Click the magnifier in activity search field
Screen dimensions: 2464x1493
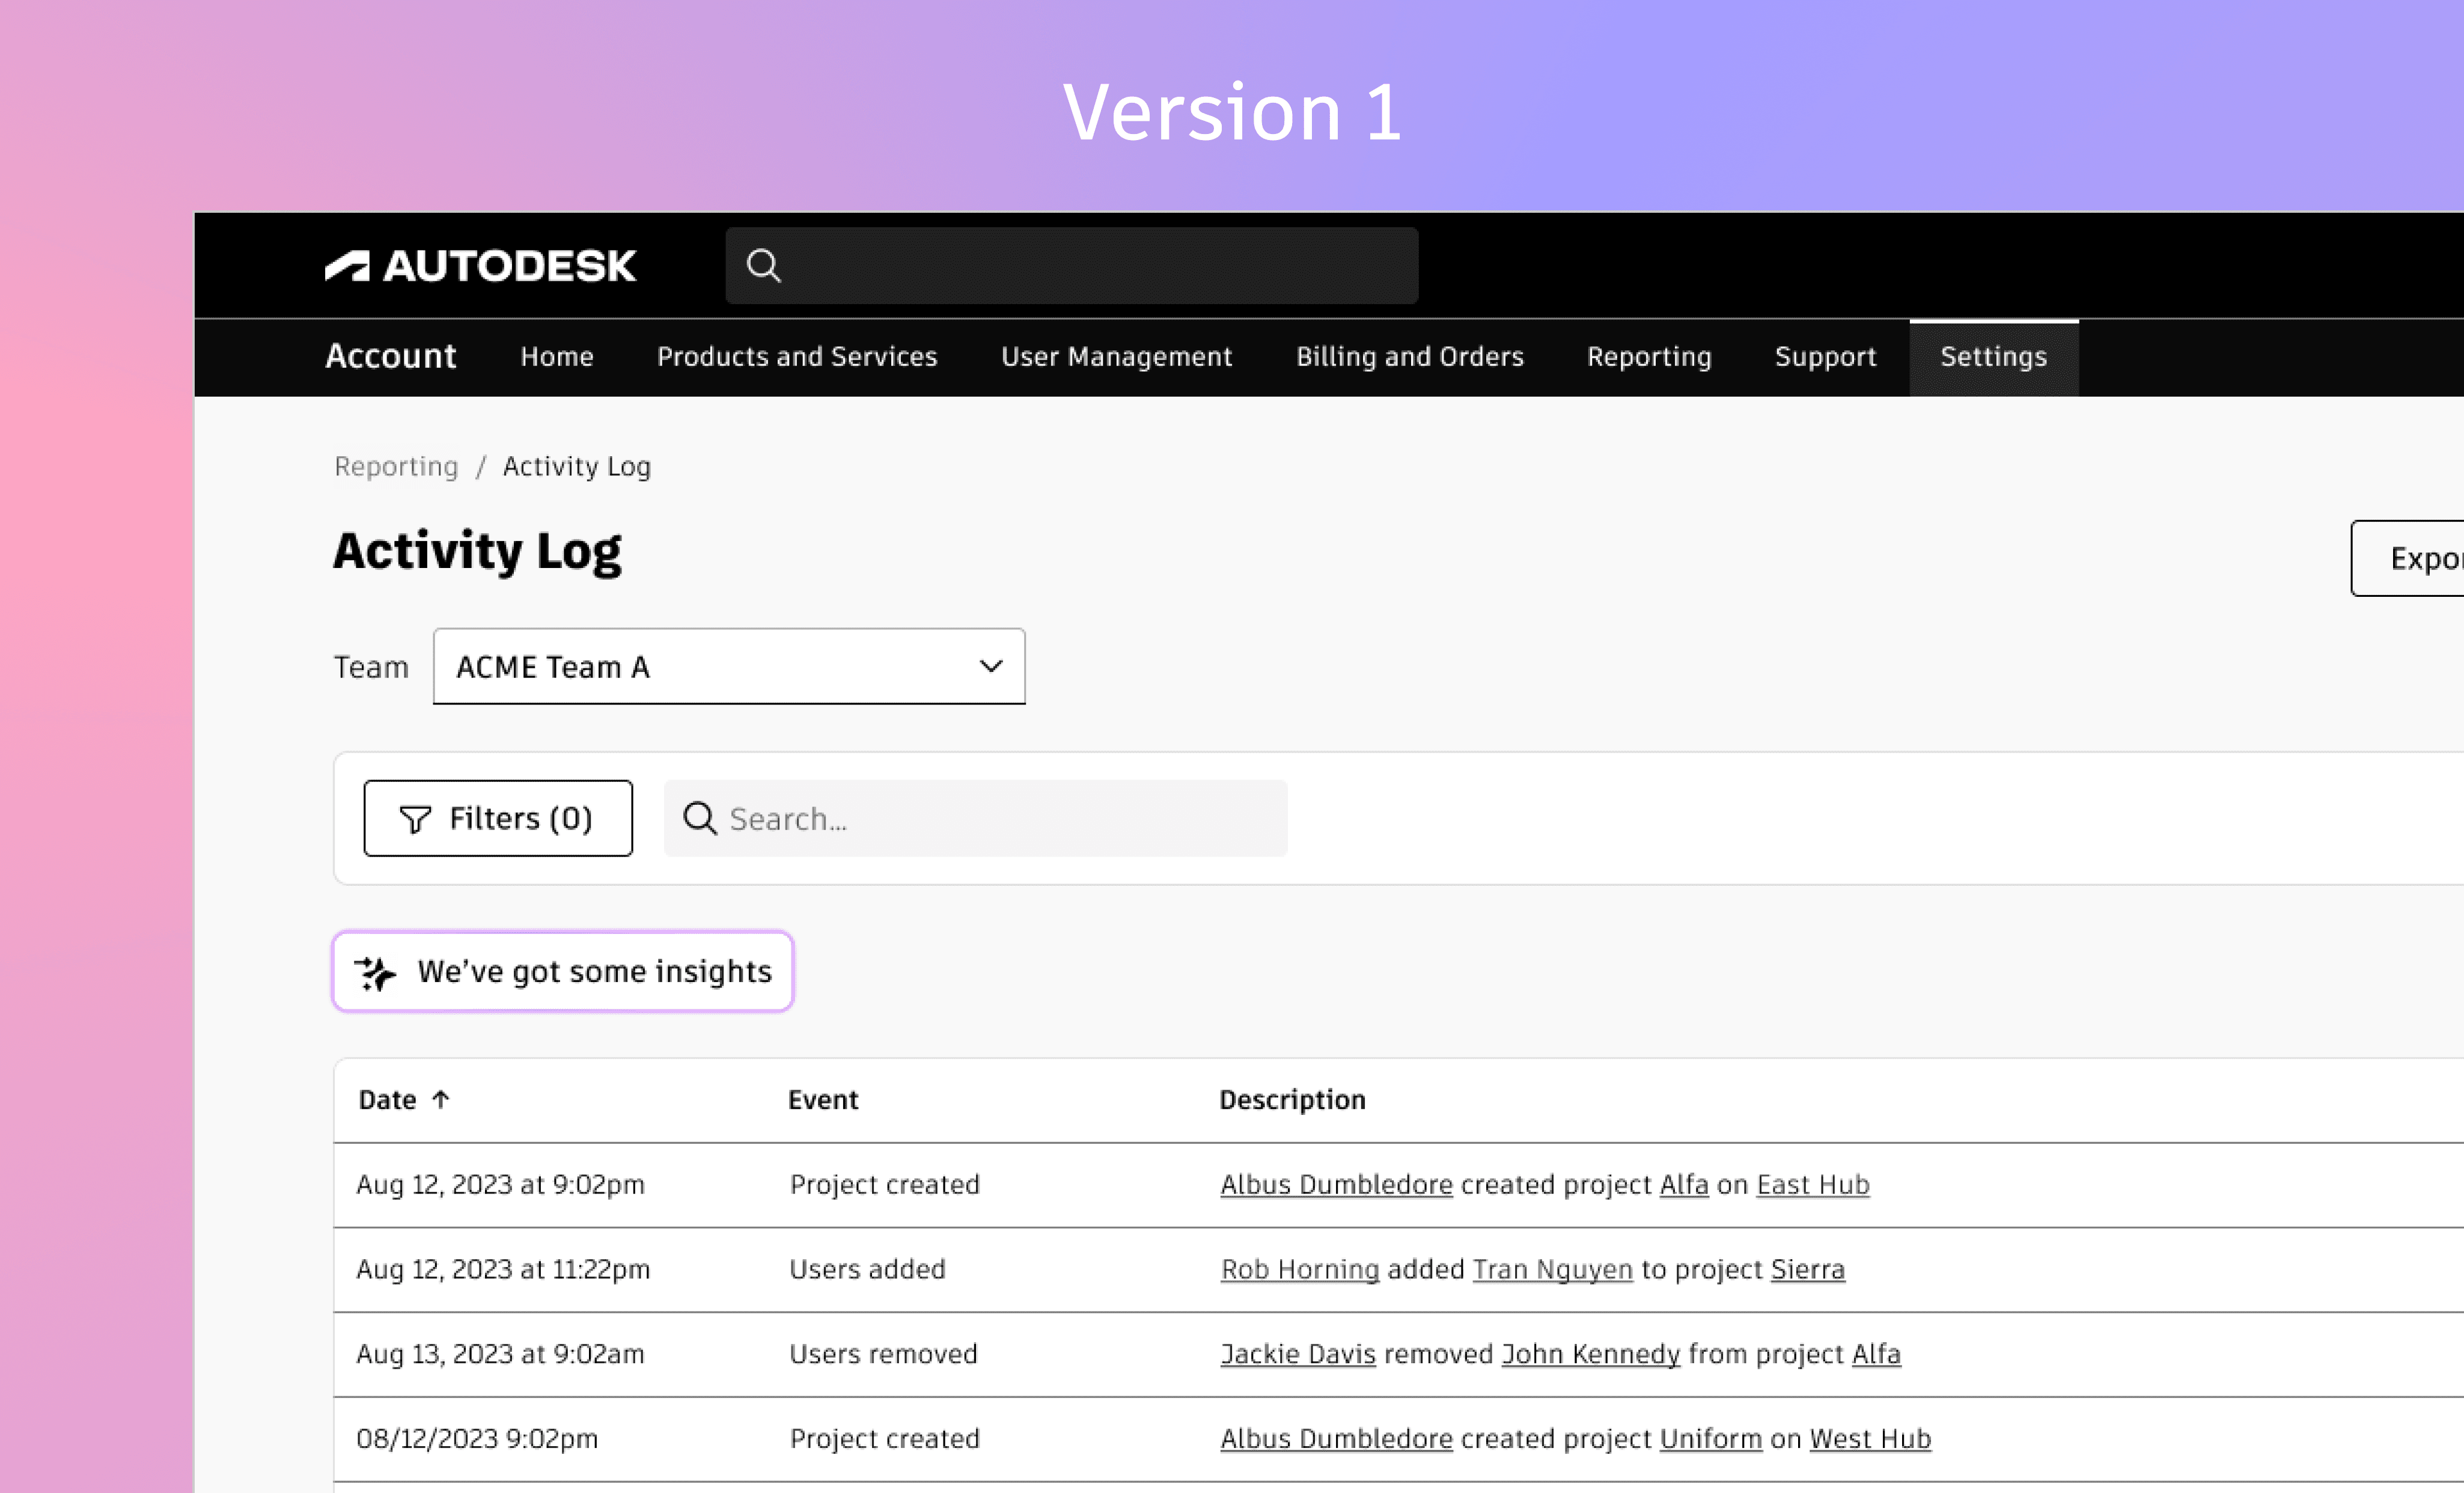tap(699, 818)
